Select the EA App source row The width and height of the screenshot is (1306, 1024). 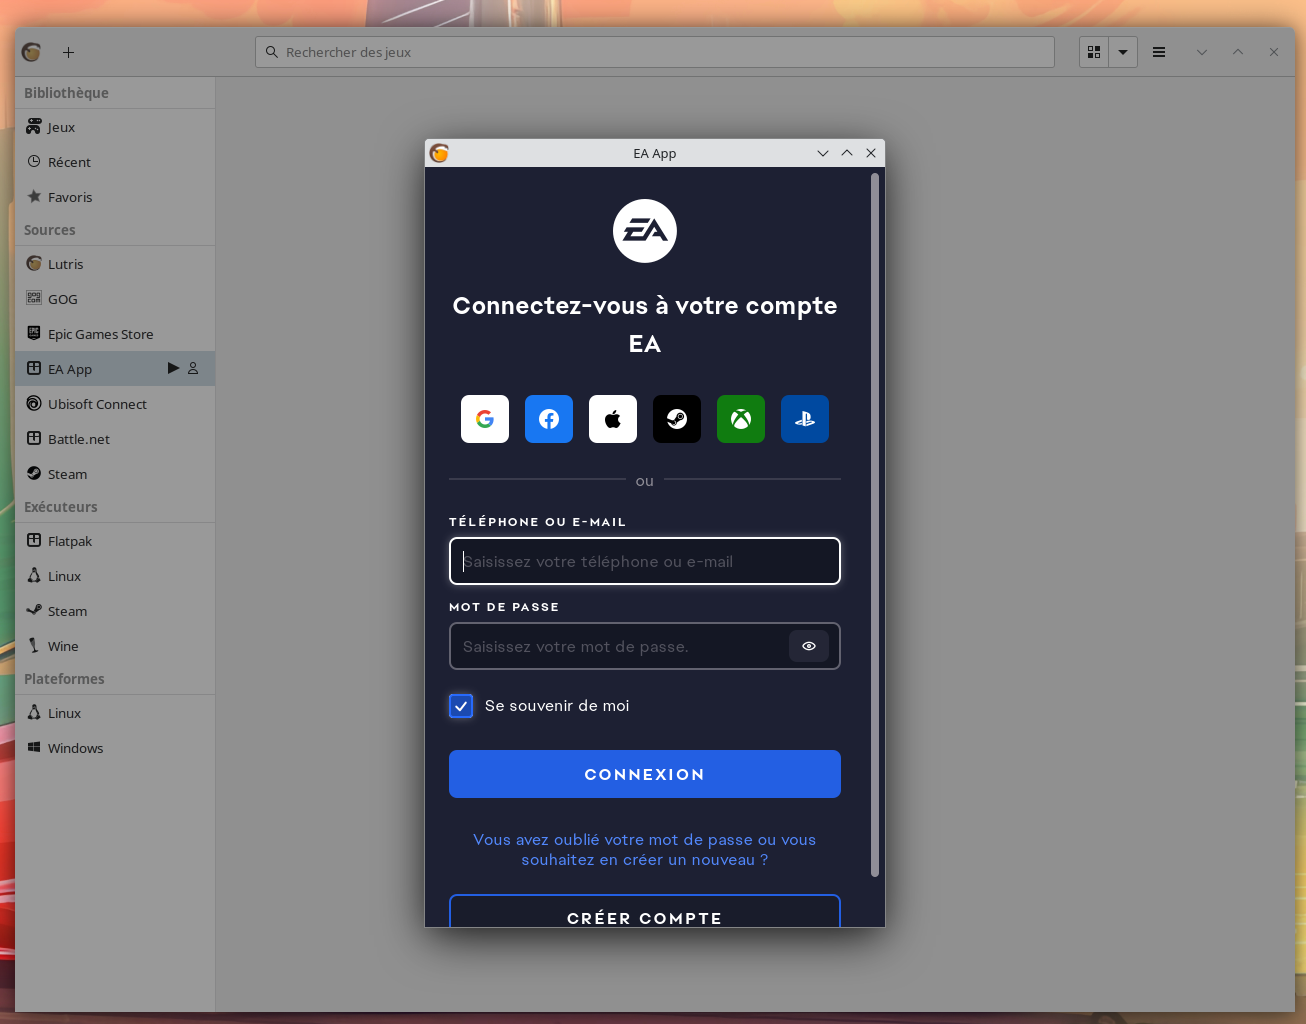(x=115, y=369)
